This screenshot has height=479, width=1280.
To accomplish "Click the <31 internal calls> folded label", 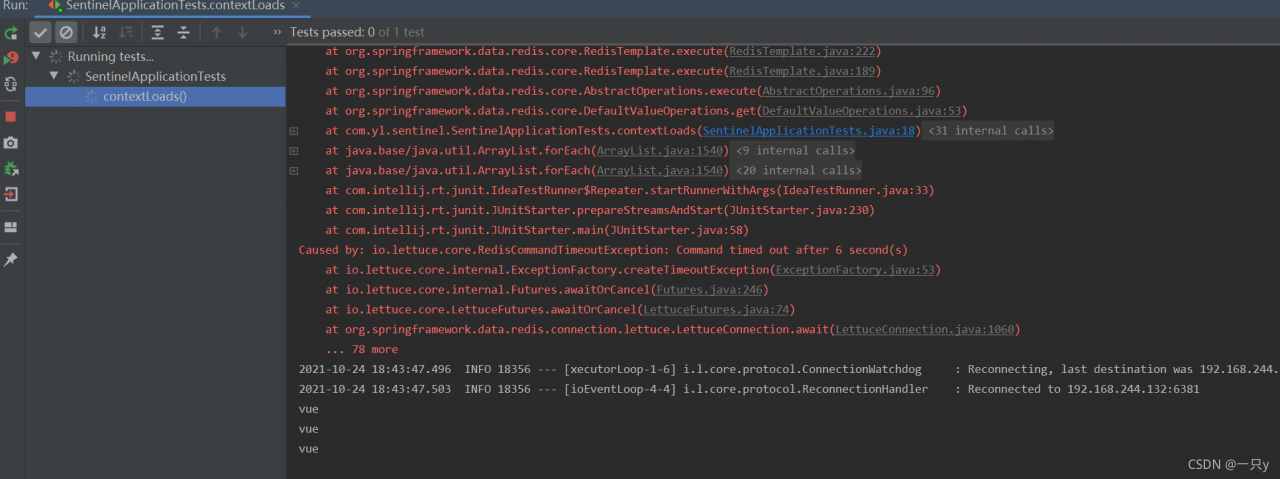I will coord(990,131).
